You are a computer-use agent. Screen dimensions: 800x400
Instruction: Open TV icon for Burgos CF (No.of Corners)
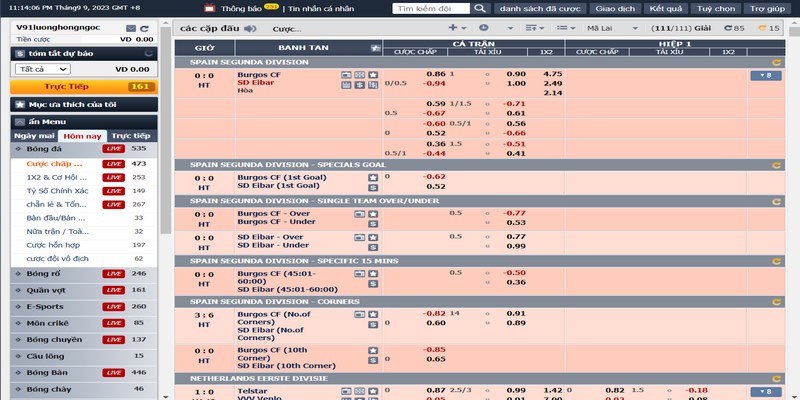tap(360, 314)
